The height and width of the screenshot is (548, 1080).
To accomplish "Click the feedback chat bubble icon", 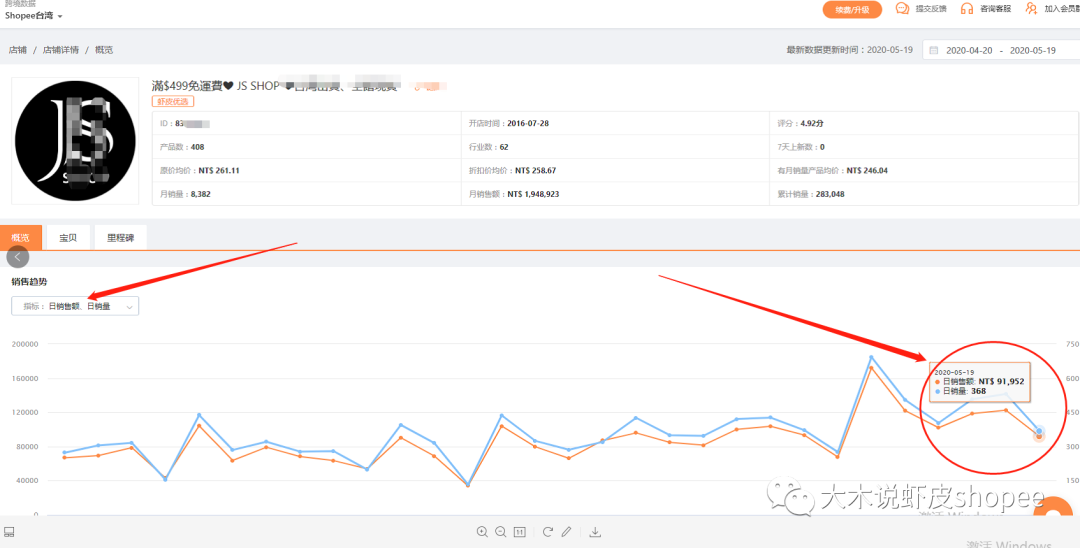I will [902, 8].
